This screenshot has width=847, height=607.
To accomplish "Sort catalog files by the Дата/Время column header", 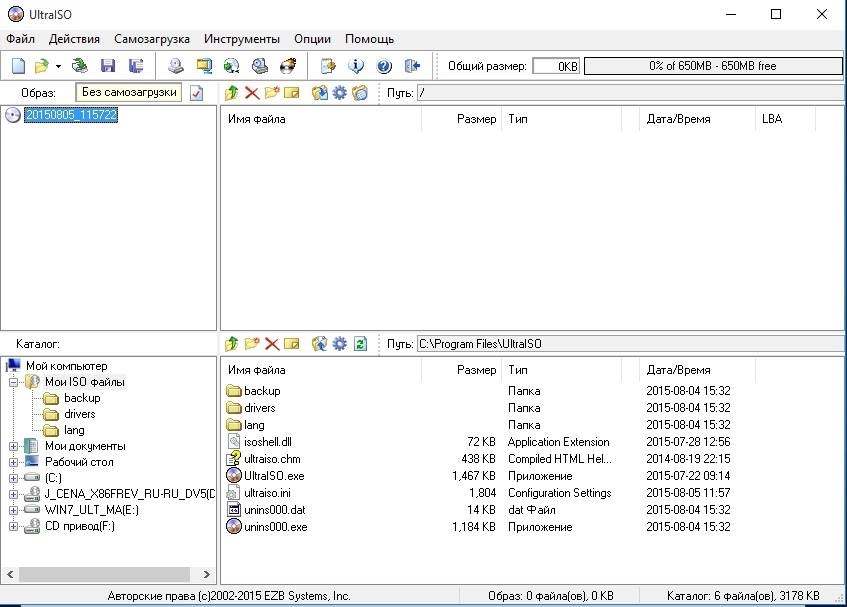I will click(x=697, y=370).
